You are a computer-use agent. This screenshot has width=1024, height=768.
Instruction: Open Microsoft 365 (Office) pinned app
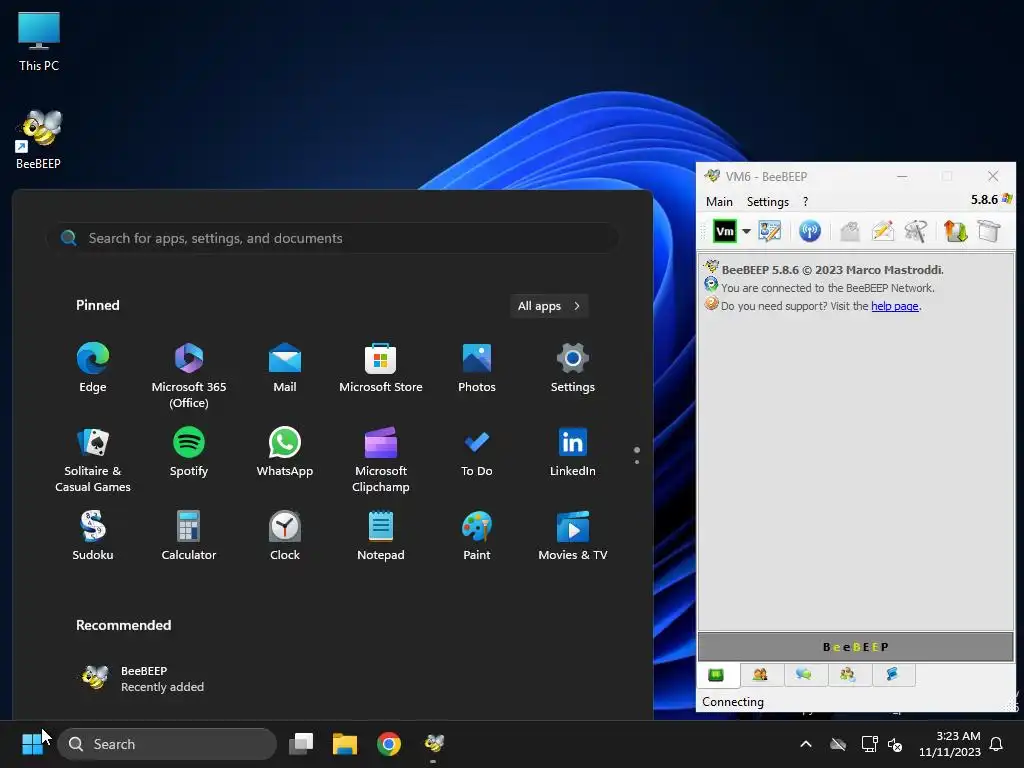pyautogui.click(x=189, y=376)
